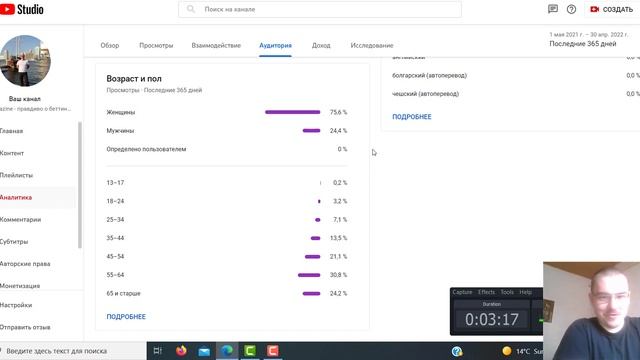
Task: Click Определено пользователем row label
Action: click(x=146, y=149)
